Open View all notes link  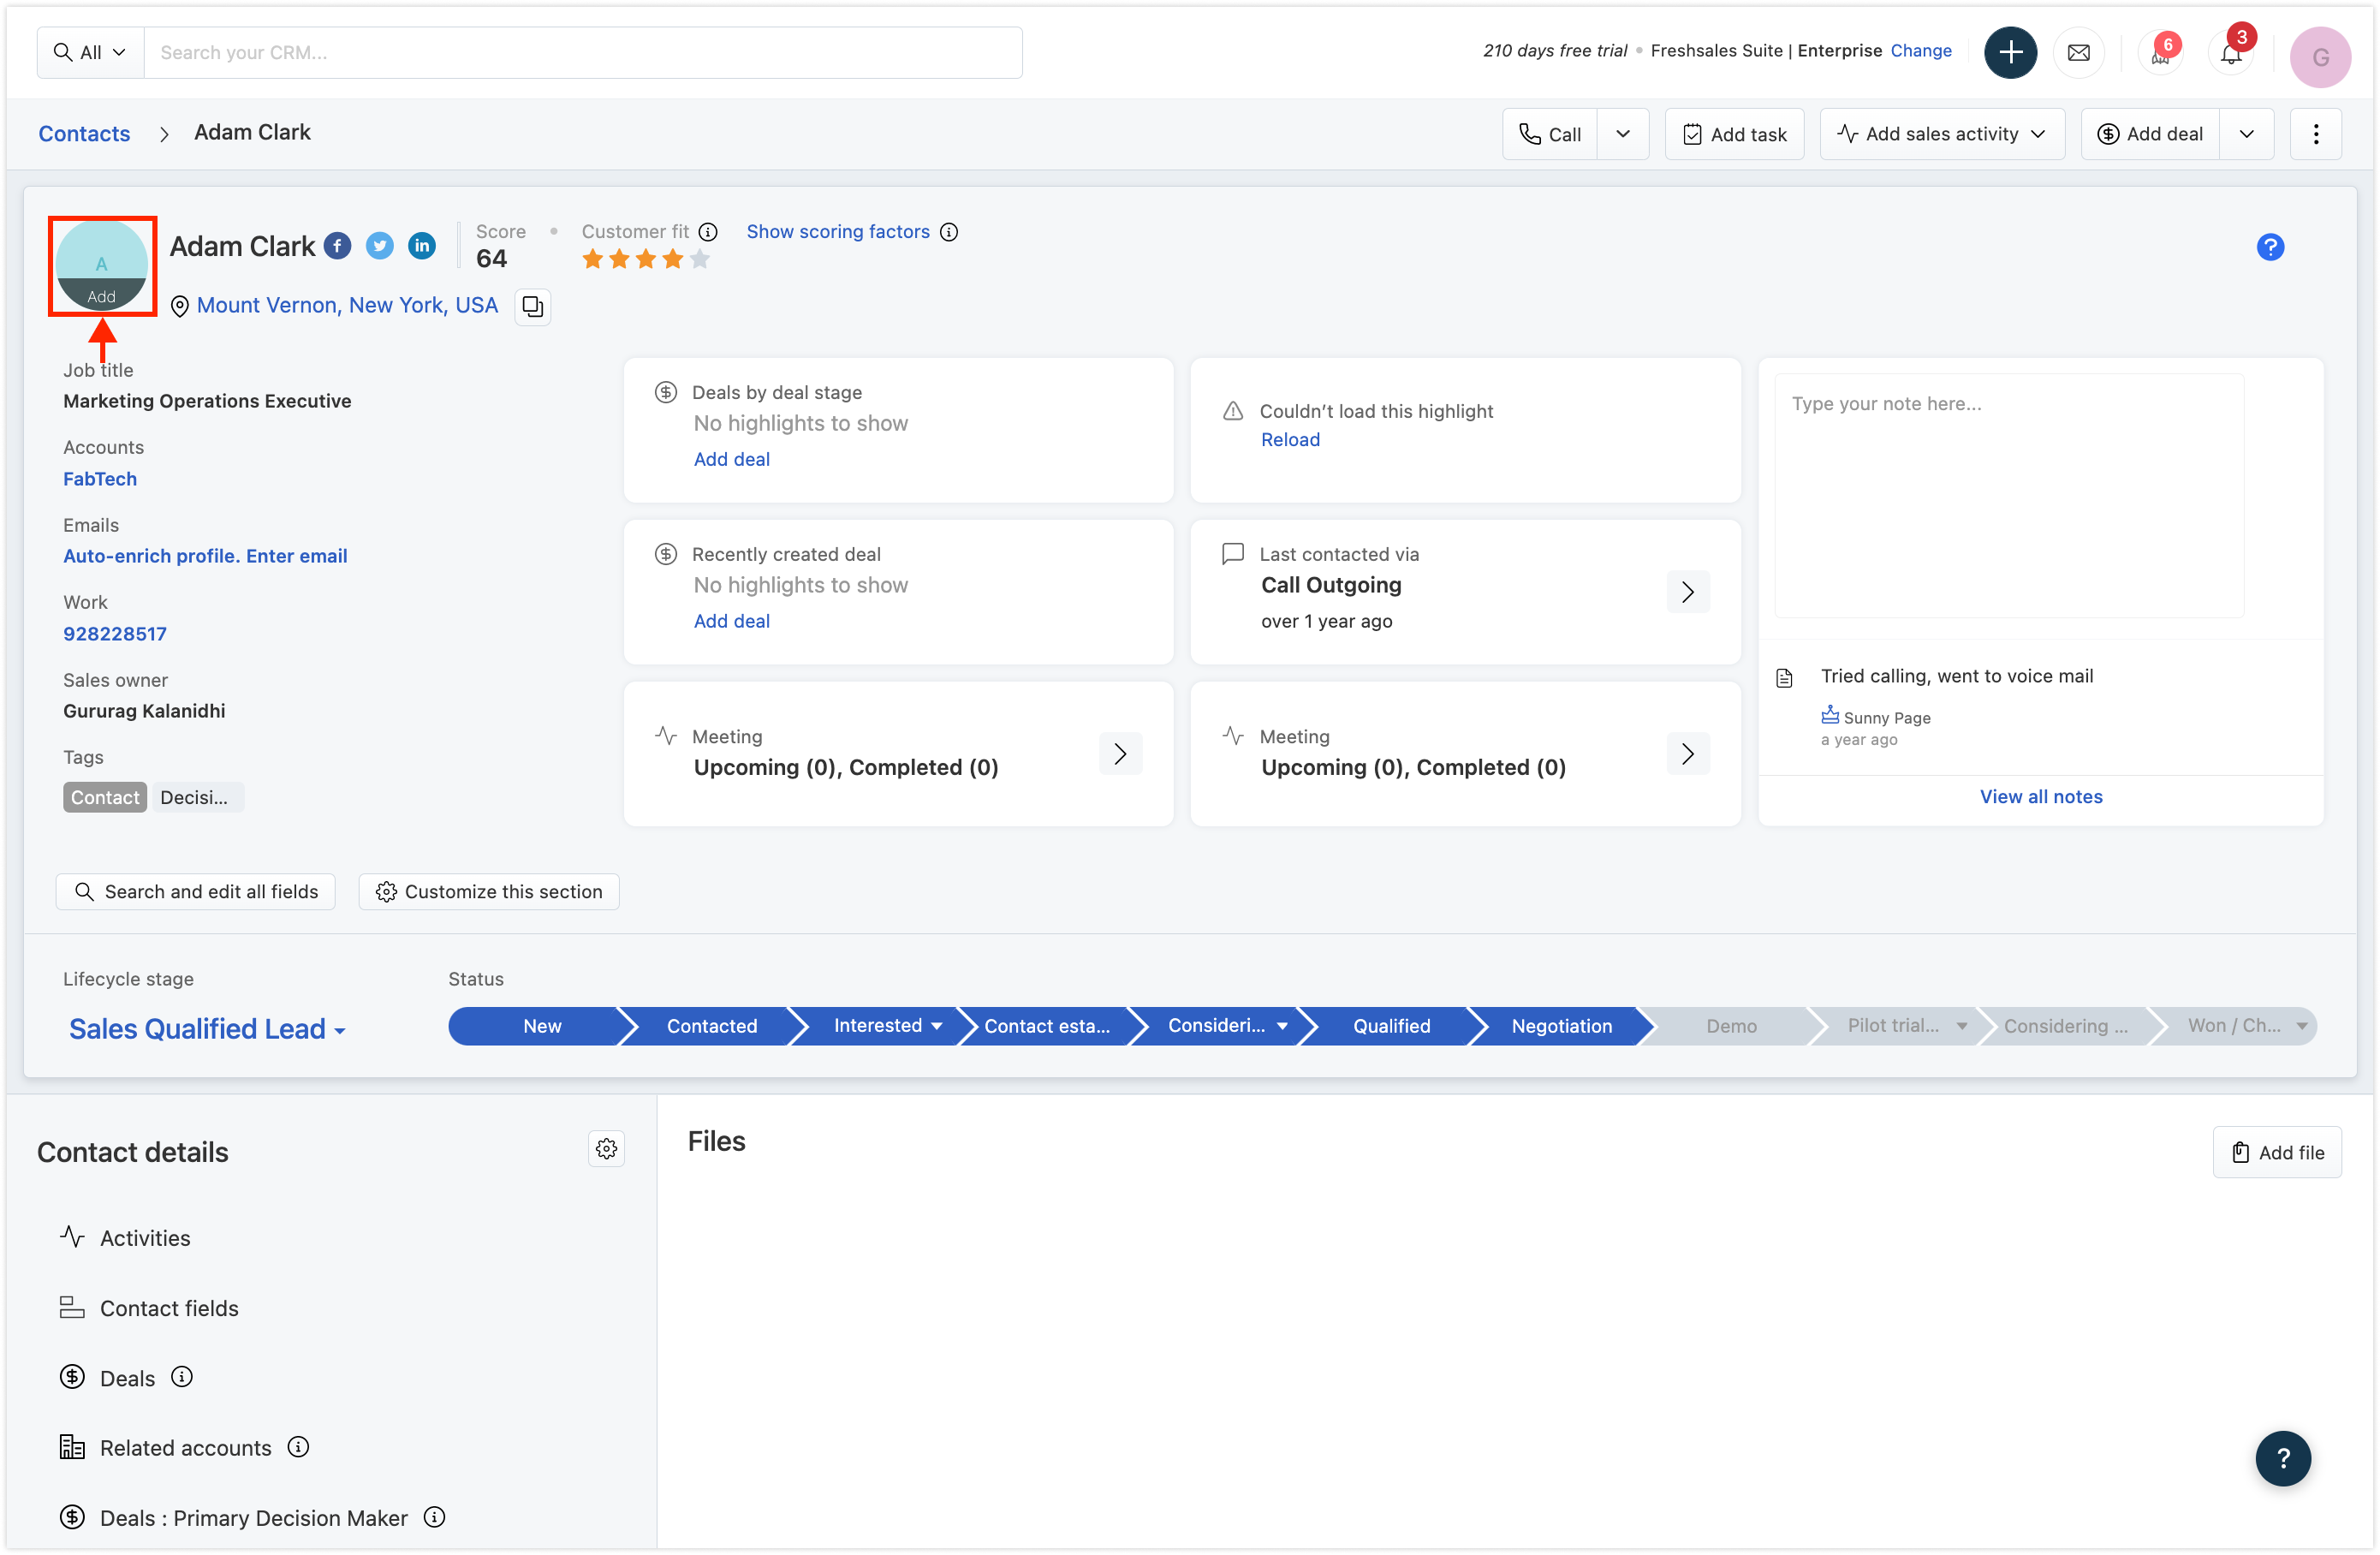2041,797
